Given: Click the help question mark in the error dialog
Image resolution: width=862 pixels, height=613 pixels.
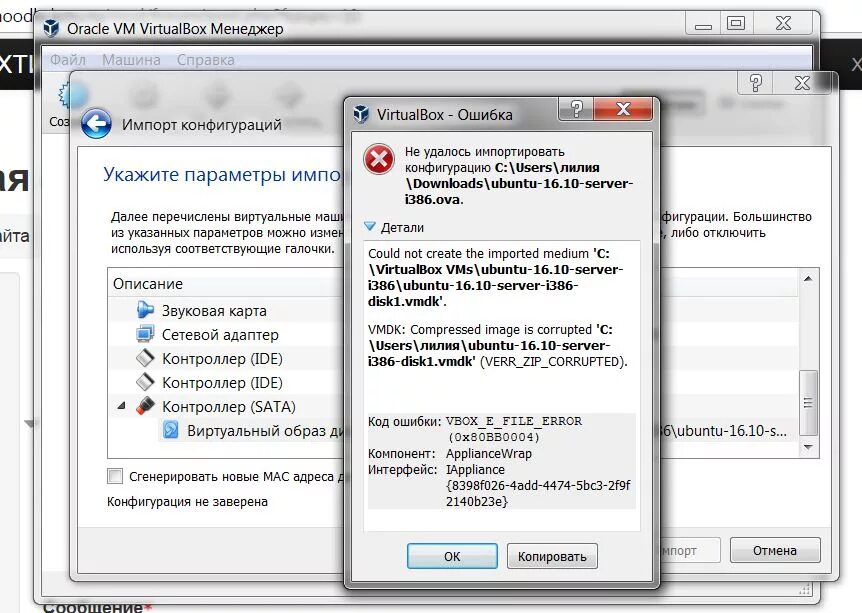Looking at the screenshot, I should coord(576,108).
